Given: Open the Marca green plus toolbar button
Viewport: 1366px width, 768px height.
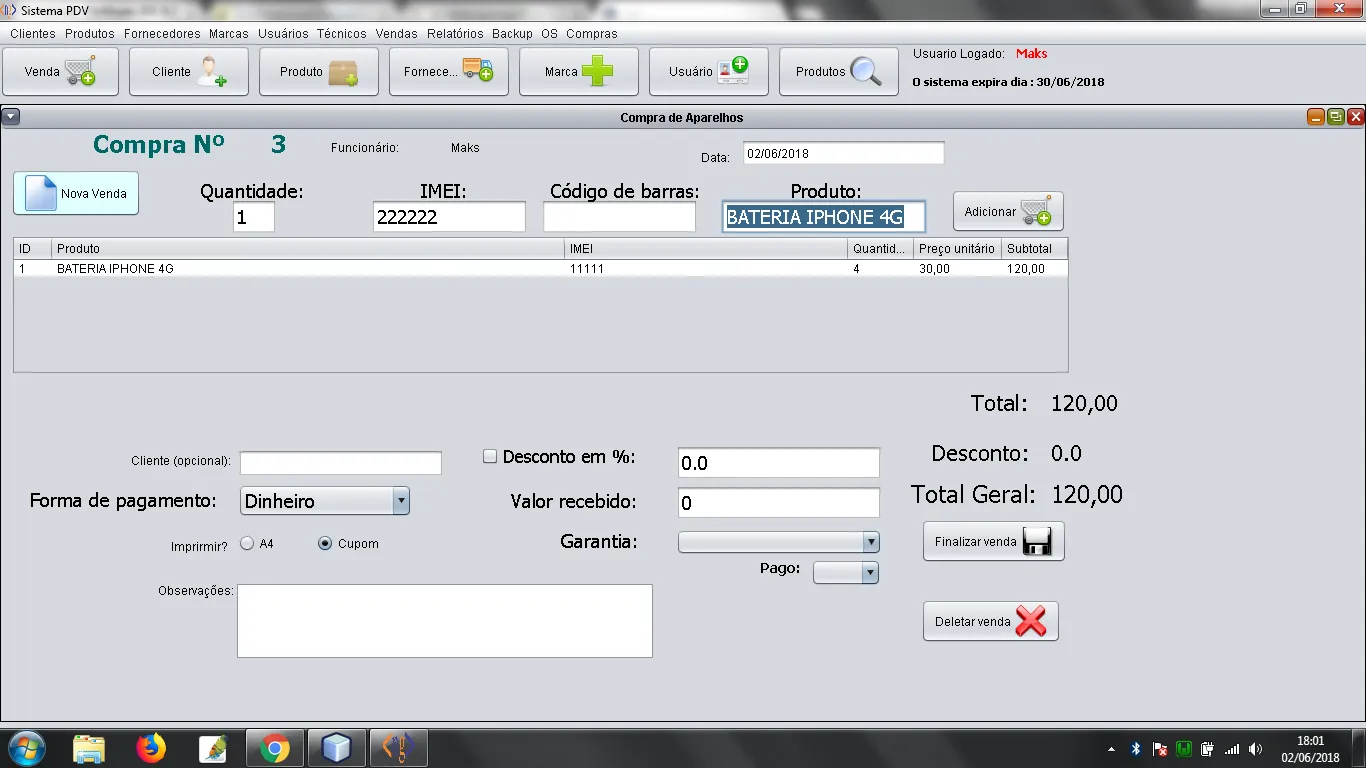Looking at the screenshot, I should (x=579, y=72).
